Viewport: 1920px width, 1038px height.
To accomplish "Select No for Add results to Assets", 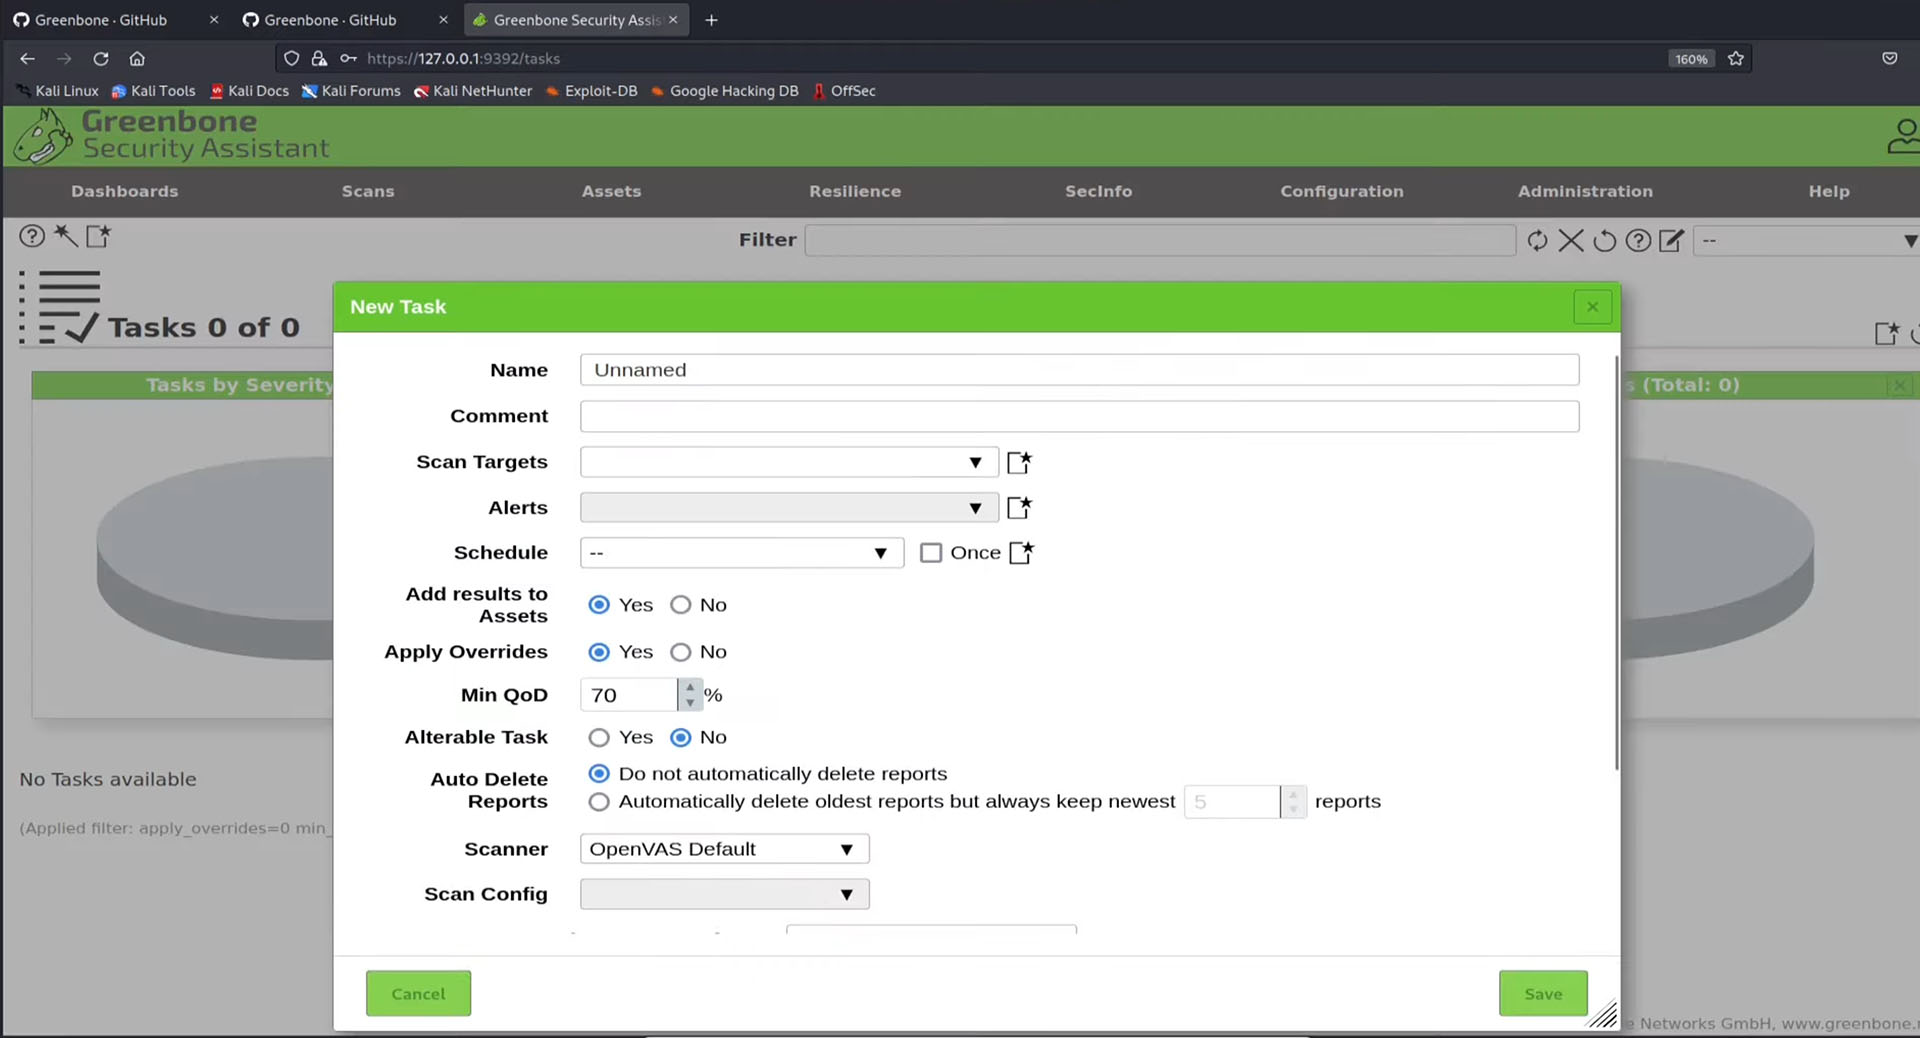I will pos(681,605).
